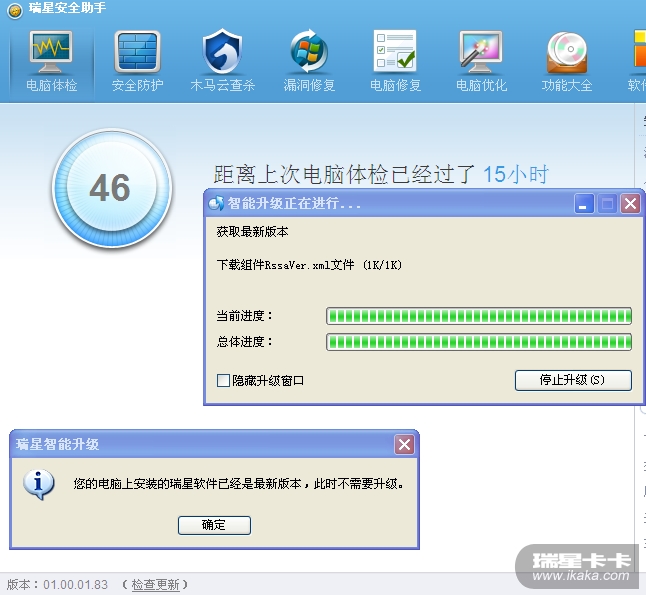This screenshot has height=595, width=646.
Task: Open the 功能大全 disc box icon
Action: point(567,52)
